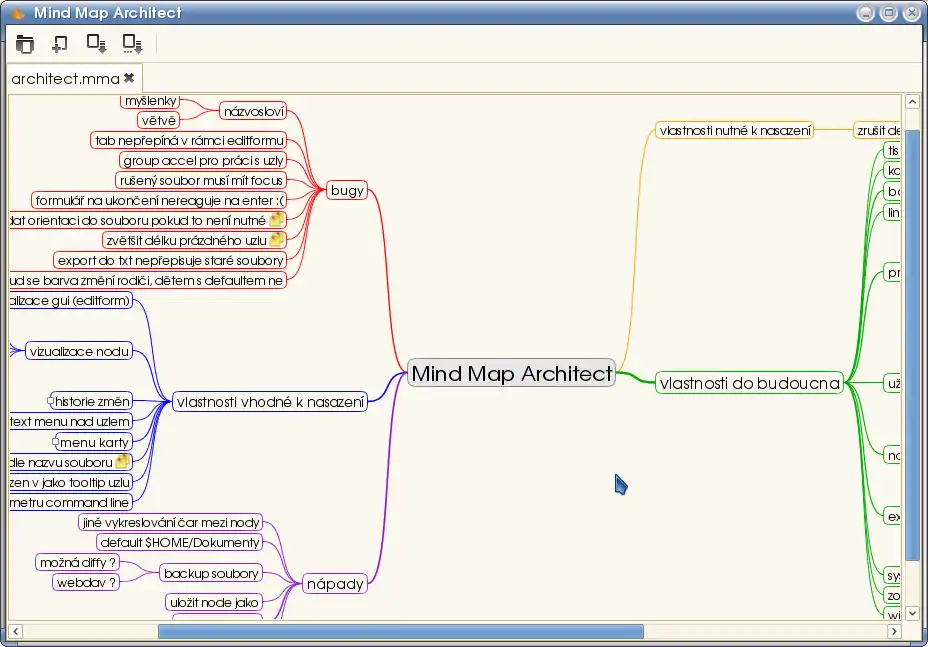This screenshot has height=647, width=928.
Task: Select the 'webdav ?' node
Action: 86,582
